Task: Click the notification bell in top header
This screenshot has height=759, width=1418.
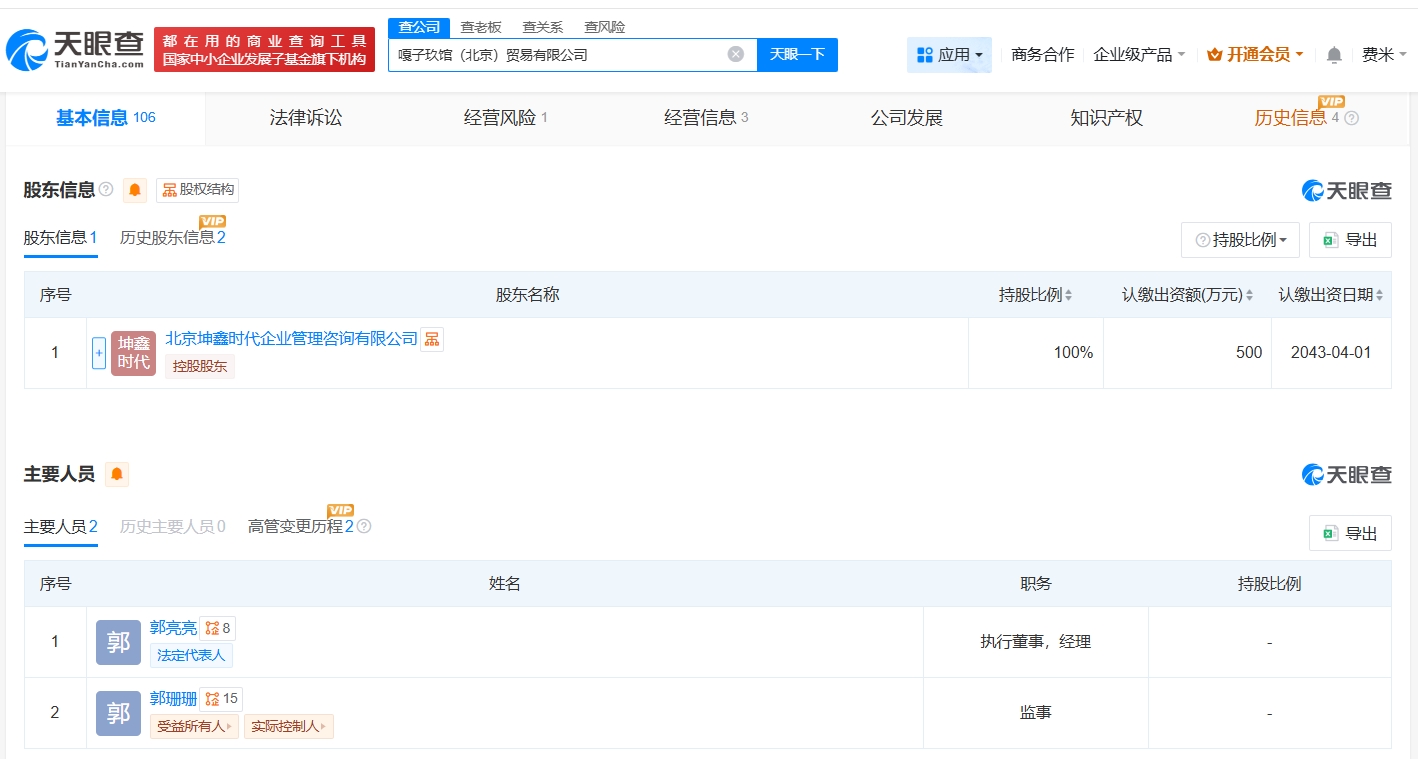Action: click(1334, 55)
